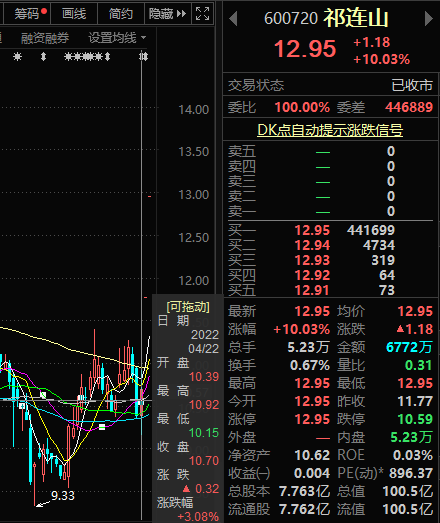Screen dimensions: 440x523
Task: Open the 筹码 chip distribution button
Action: (x=27, y=14)
